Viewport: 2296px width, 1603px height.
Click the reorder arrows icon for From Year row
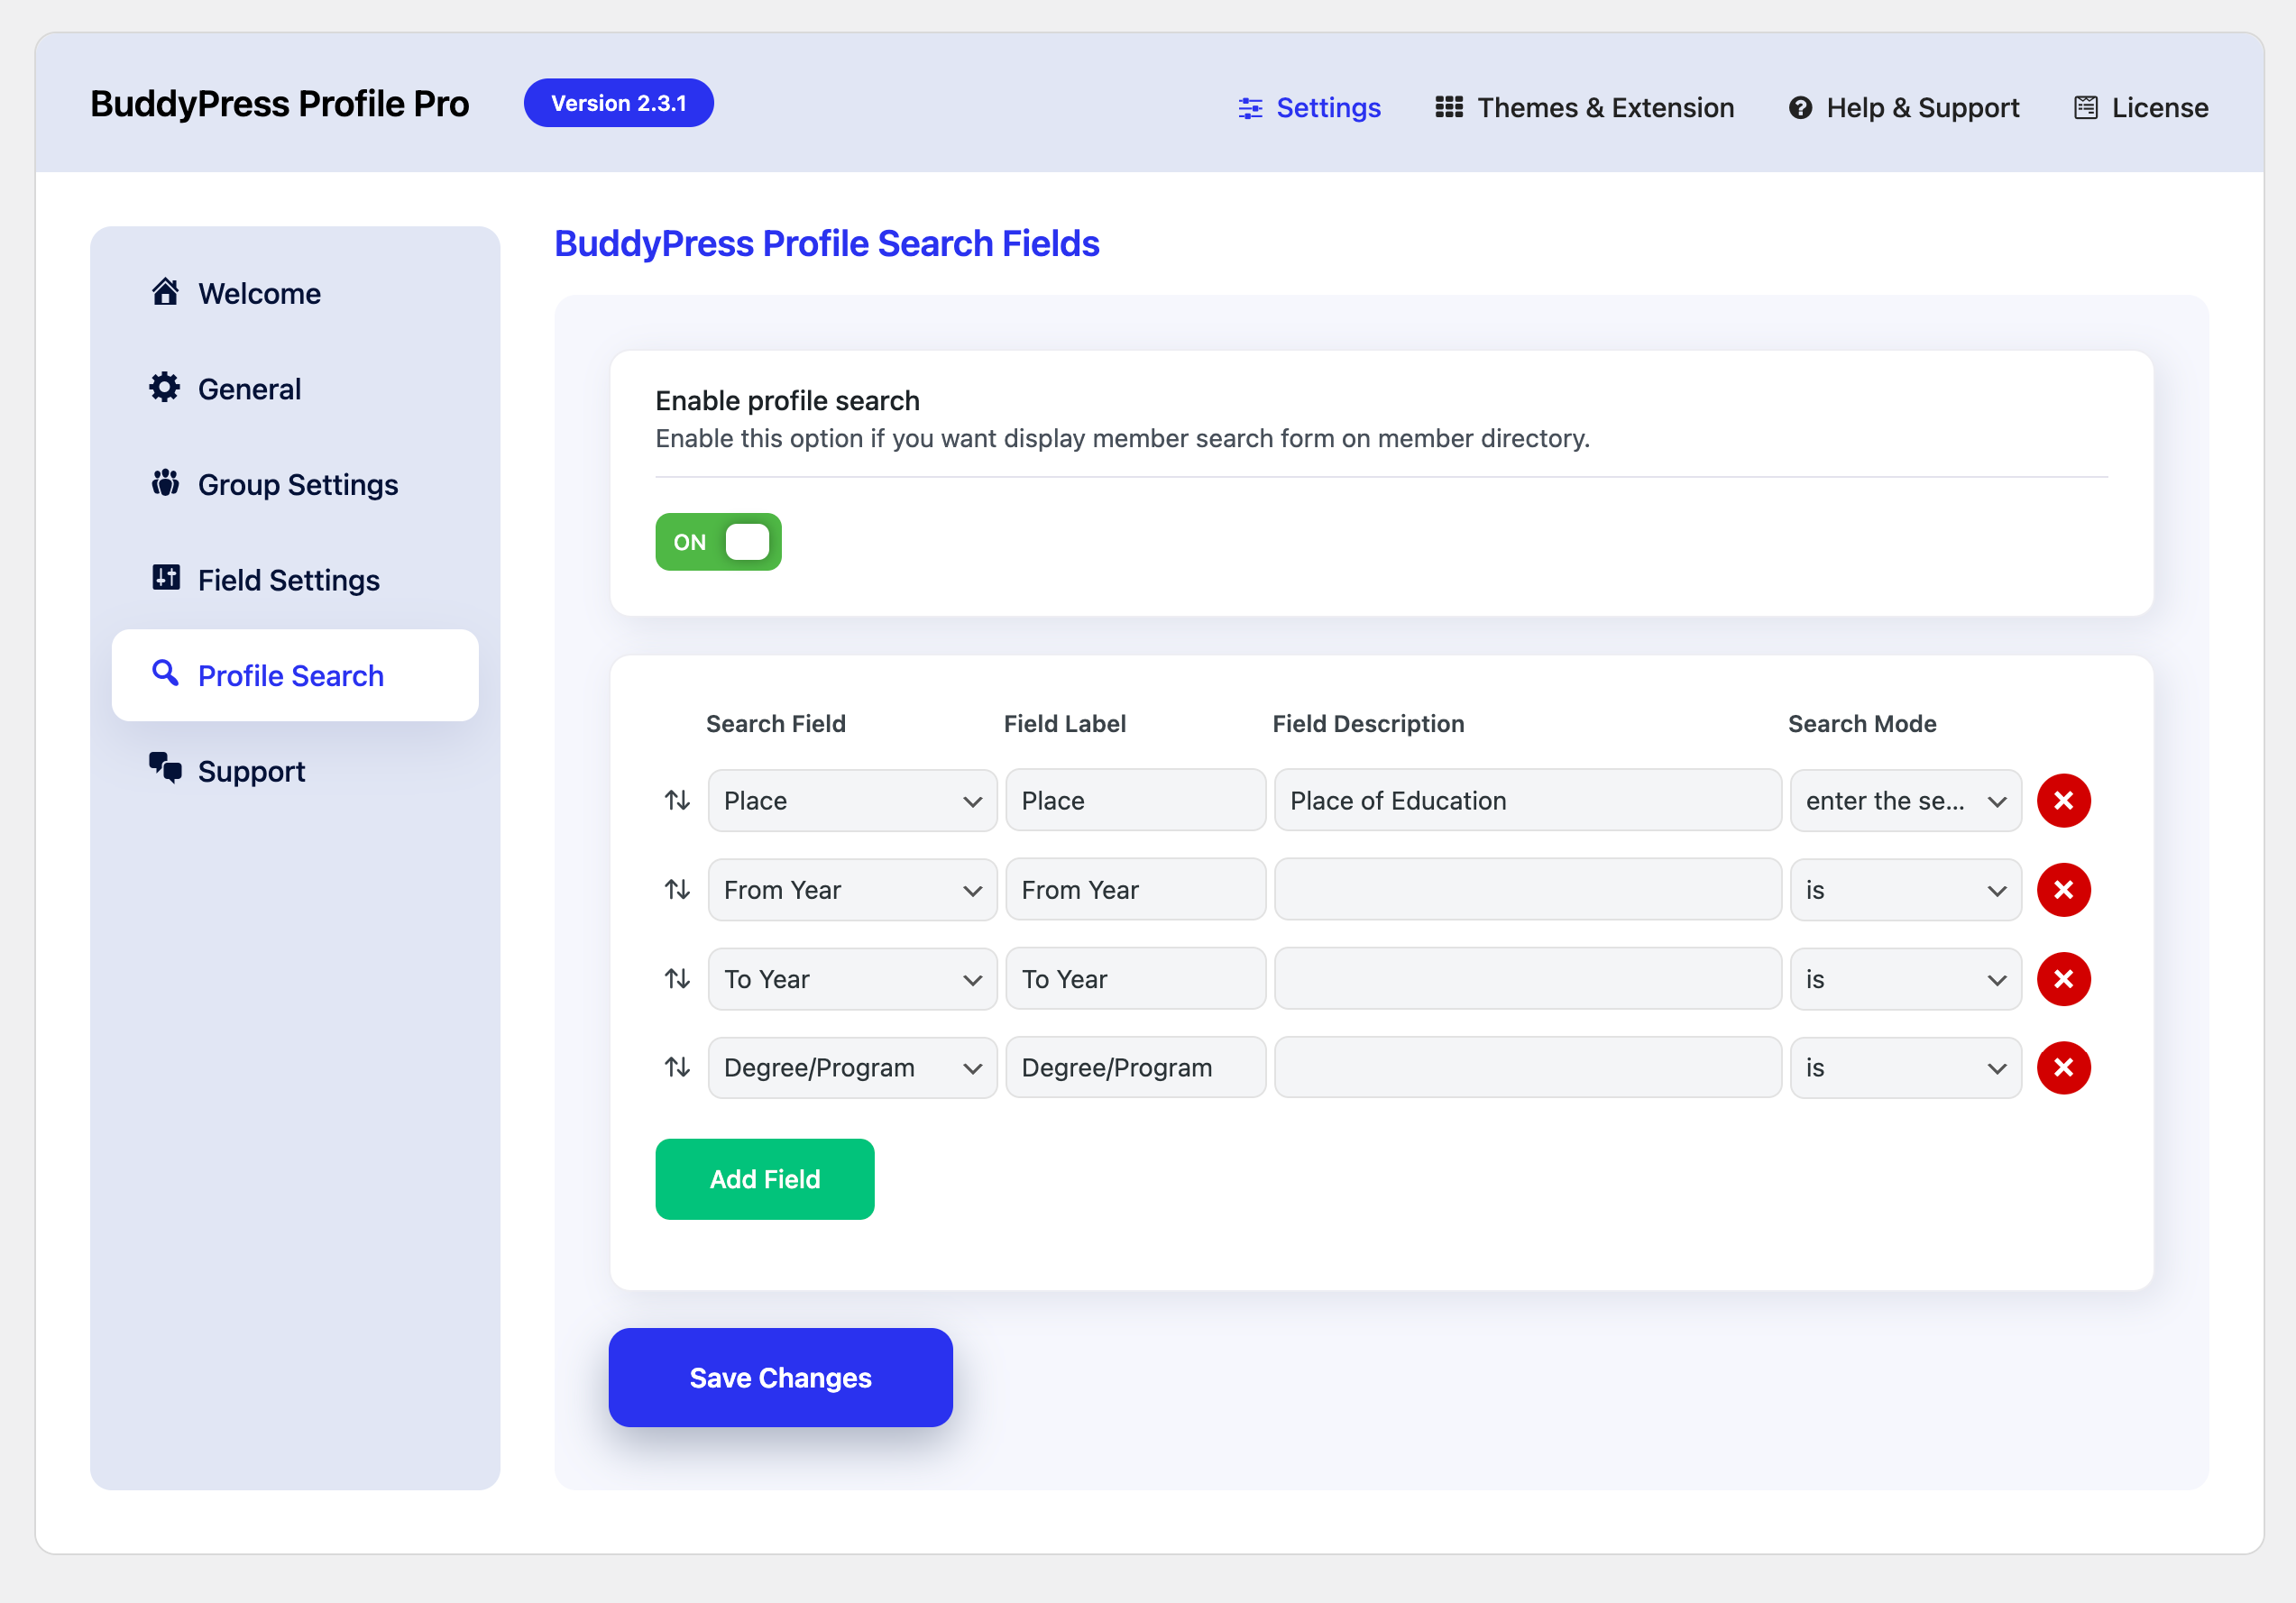tap(677, 889)
